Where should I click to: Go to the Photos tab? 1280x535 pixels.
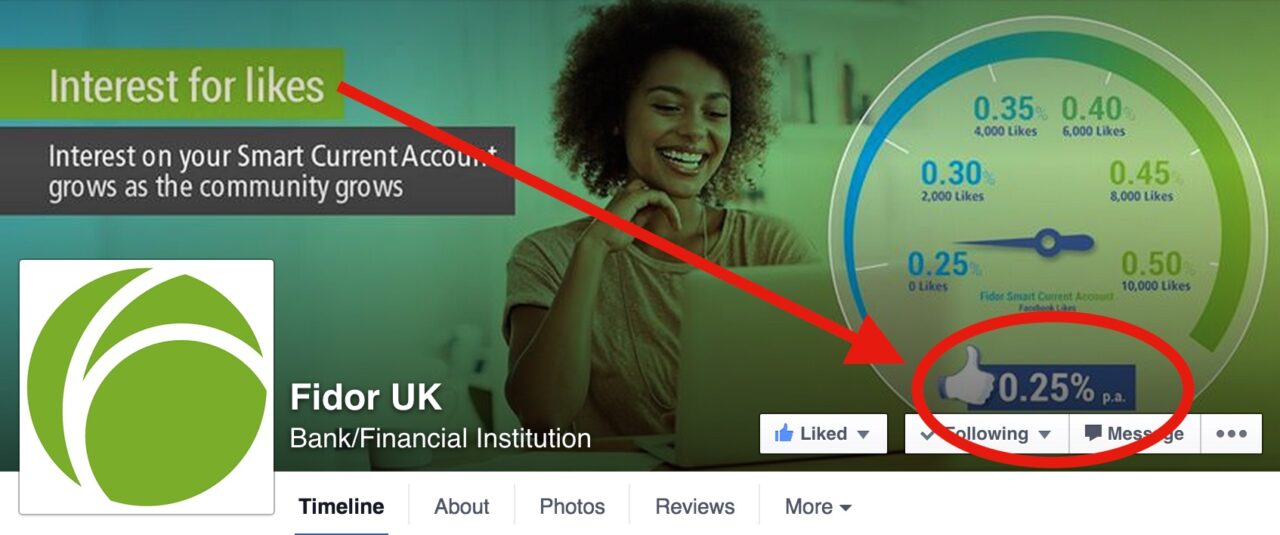click(572, 506)
